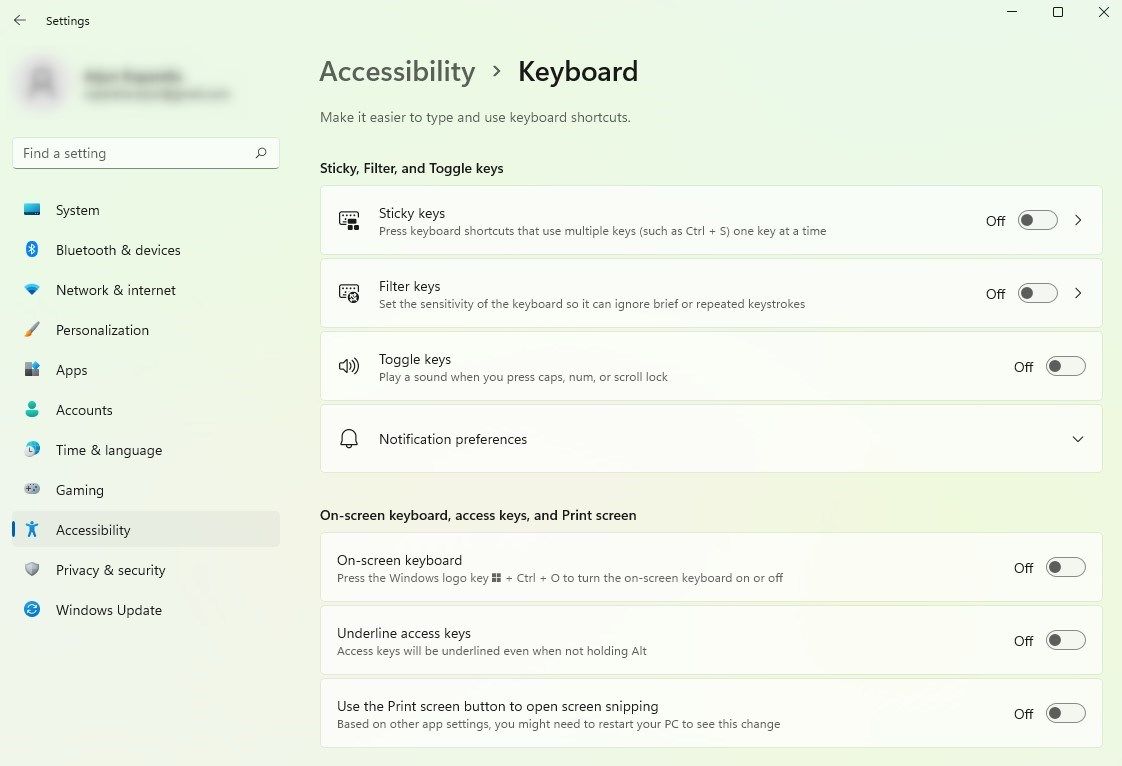Click the Personalization paintbrush icon
1122x766 pixels.
click(x=32, y=330)
